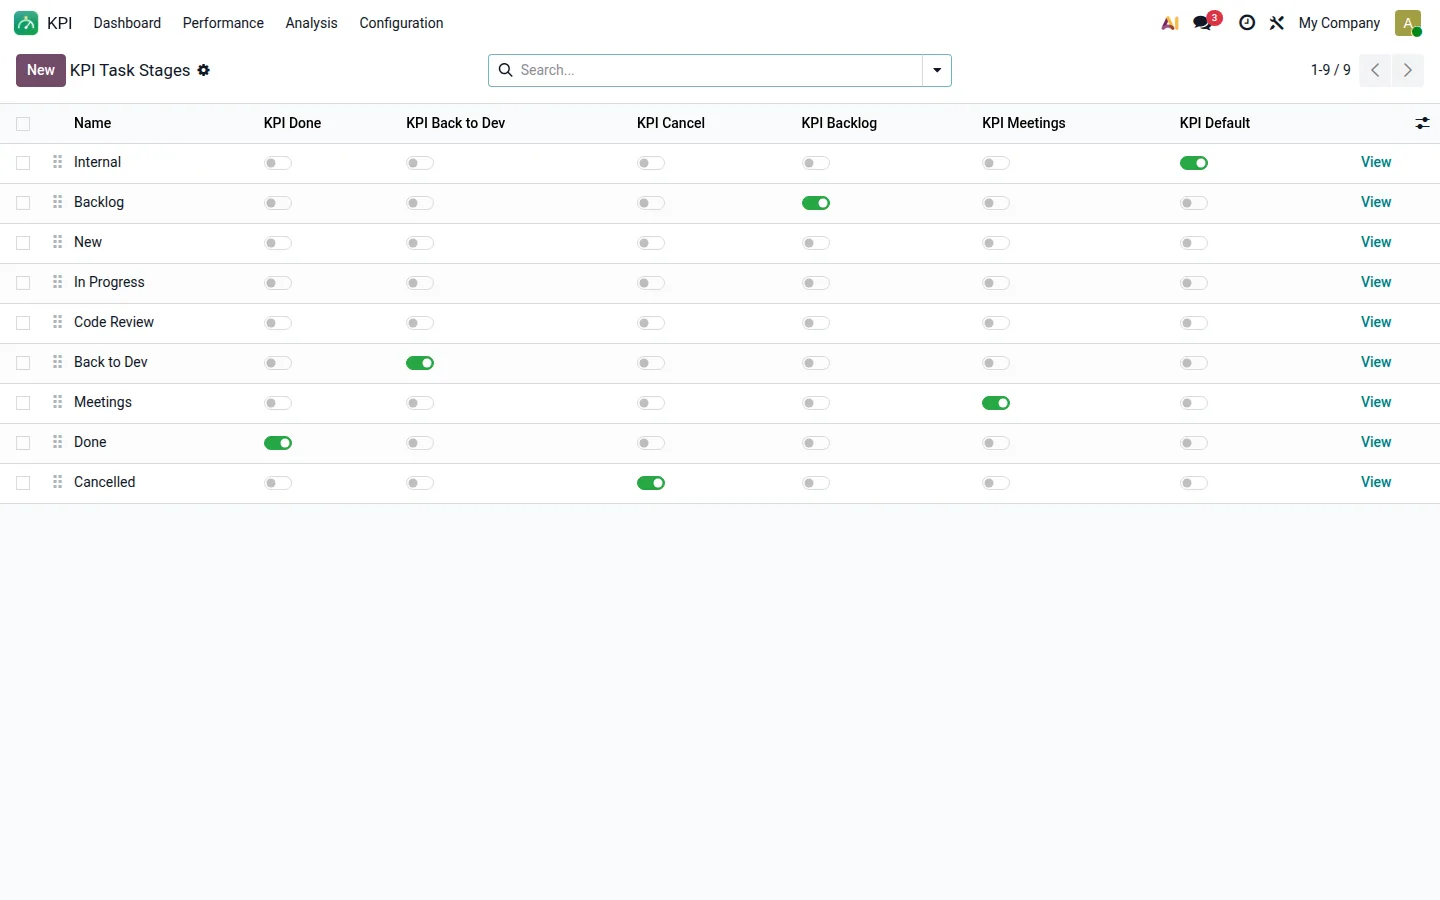Screen dimensions: 1440x900
Task: Click View for the In Progress row
Action: (1376, 282)
